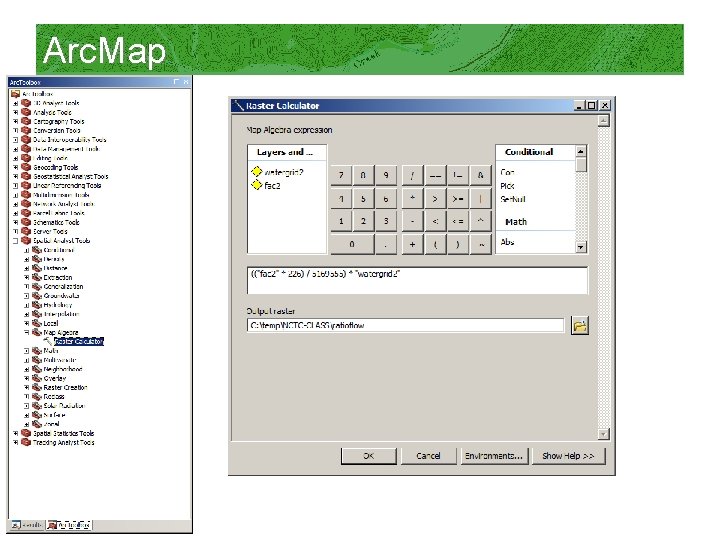The width and height of the screenshot is (720, 540).
Task: Click the == equals operator button
Action: 435,175
